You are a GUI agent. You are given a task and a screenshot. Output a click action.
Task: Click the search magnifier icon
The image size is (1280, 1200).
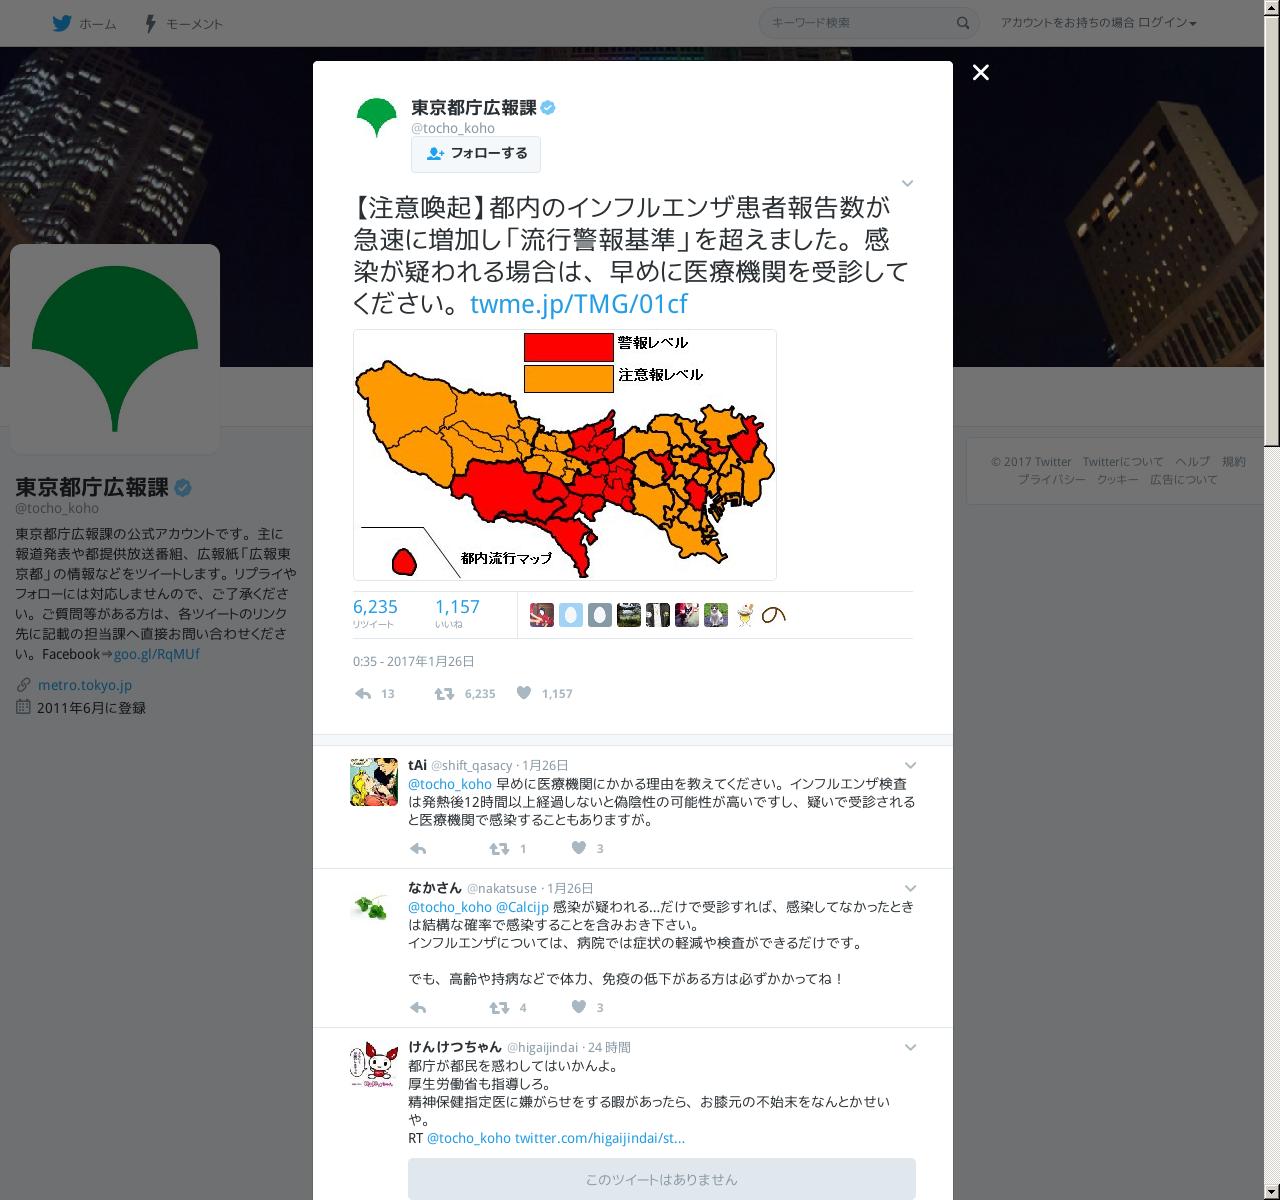coord(963,23)
